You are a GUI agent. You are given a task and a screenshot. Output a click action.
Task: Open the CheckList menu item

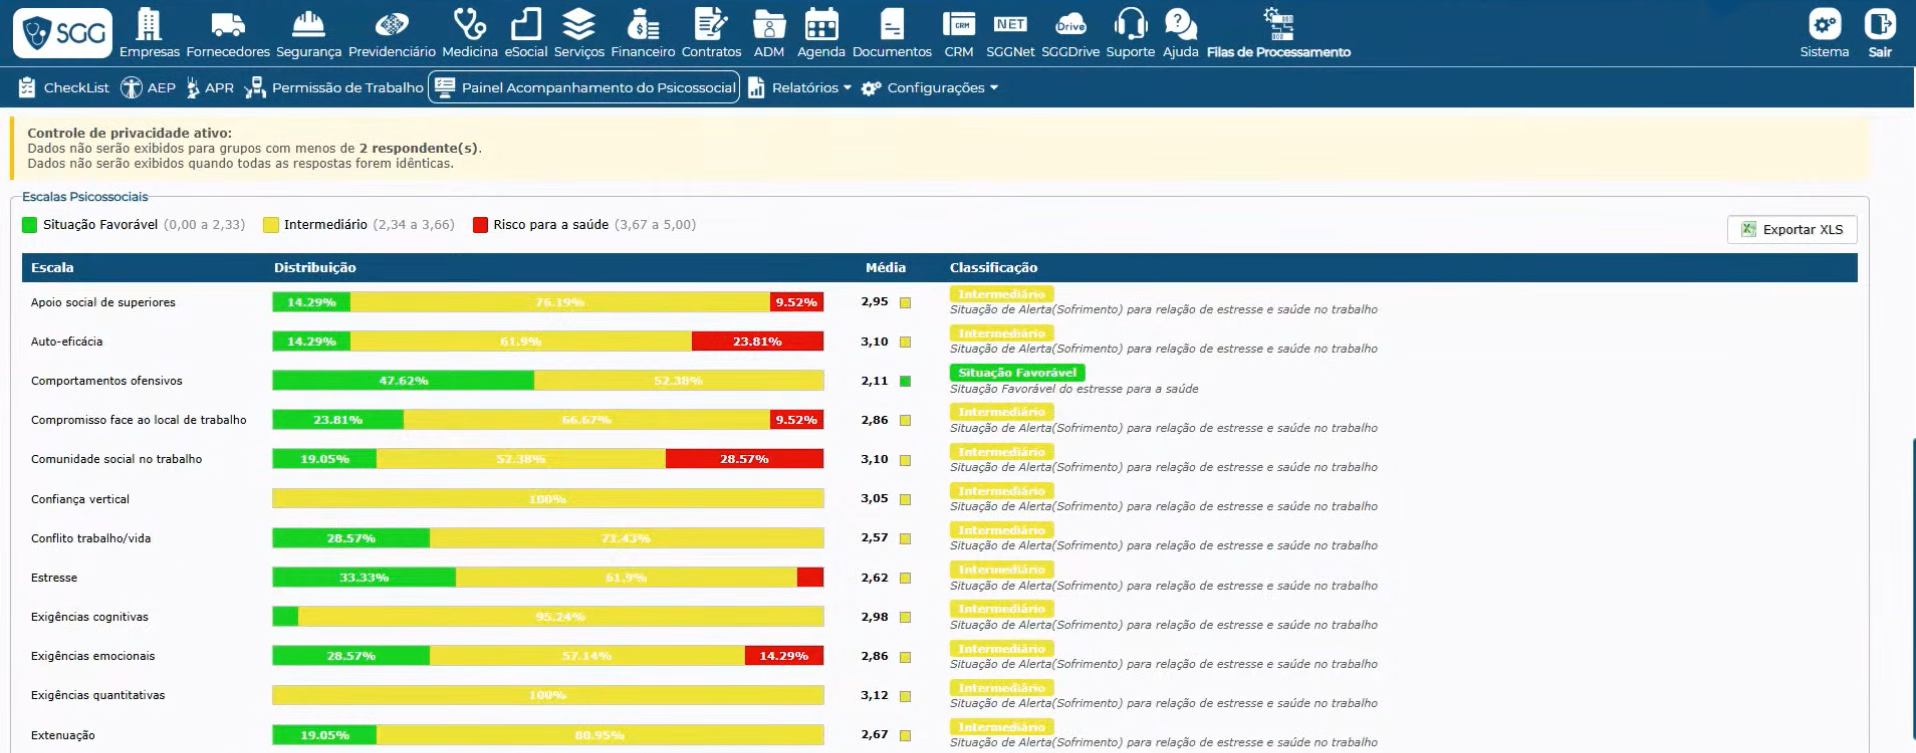(64, 88)
